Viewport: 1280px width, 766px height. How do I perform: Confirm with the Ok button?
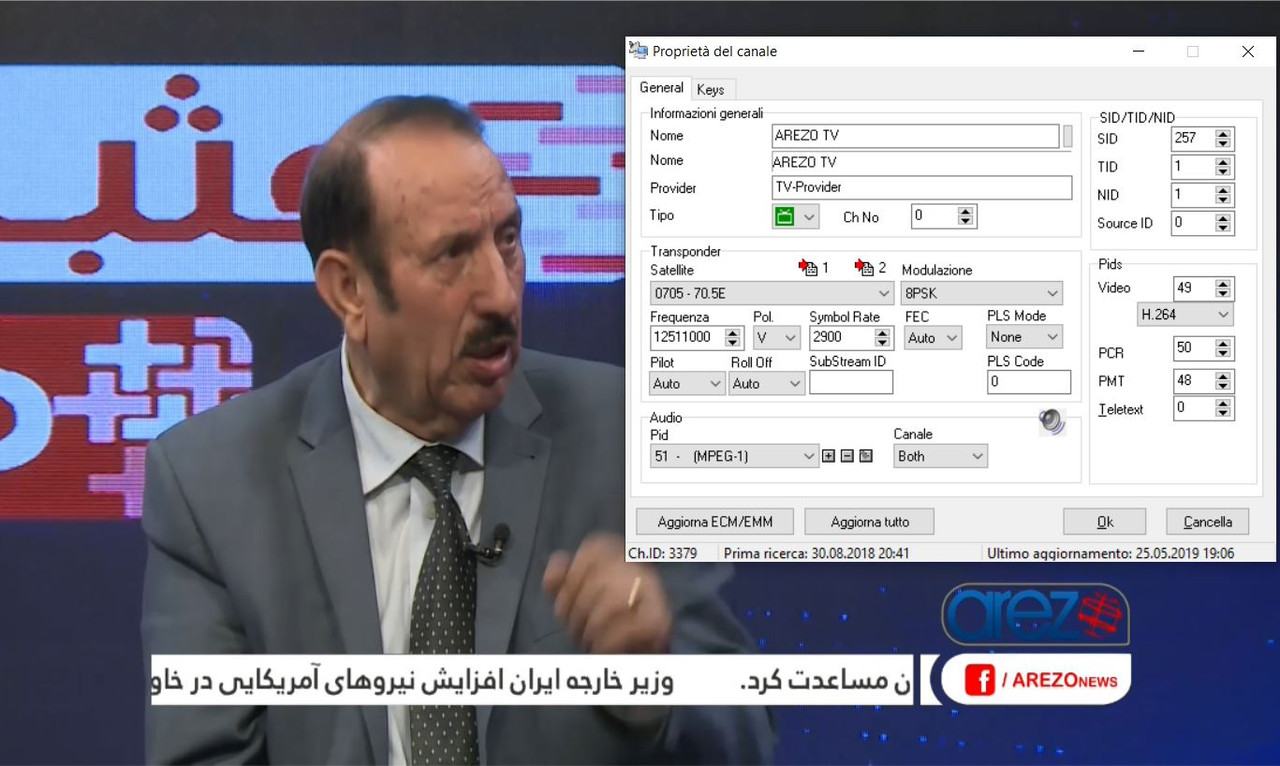click(x=1104, y=522)
